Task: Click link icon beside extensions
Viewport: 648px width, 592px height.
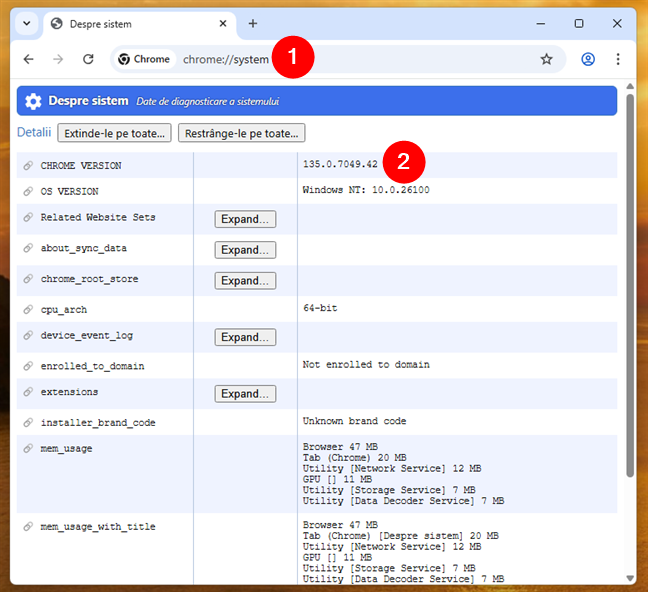Action: tap(28, 392)
